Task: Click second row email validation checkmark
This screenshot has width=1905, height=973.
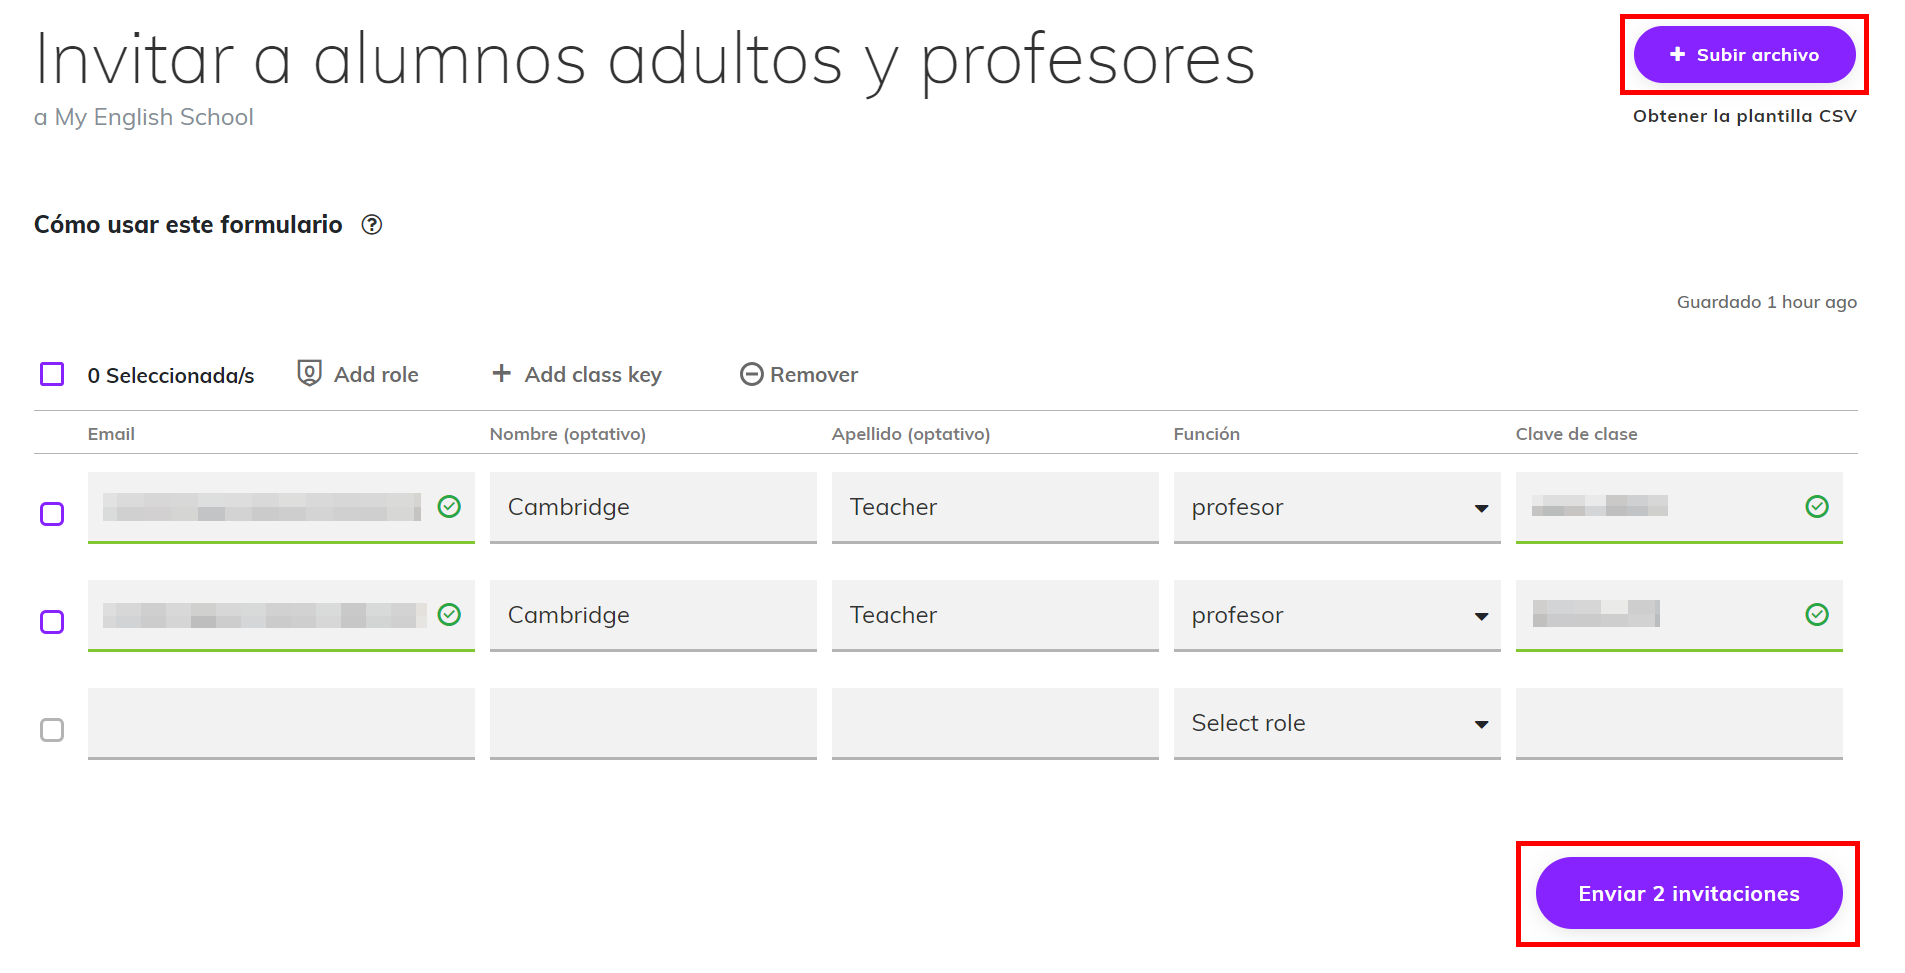Action: click(x=450, y=615)
